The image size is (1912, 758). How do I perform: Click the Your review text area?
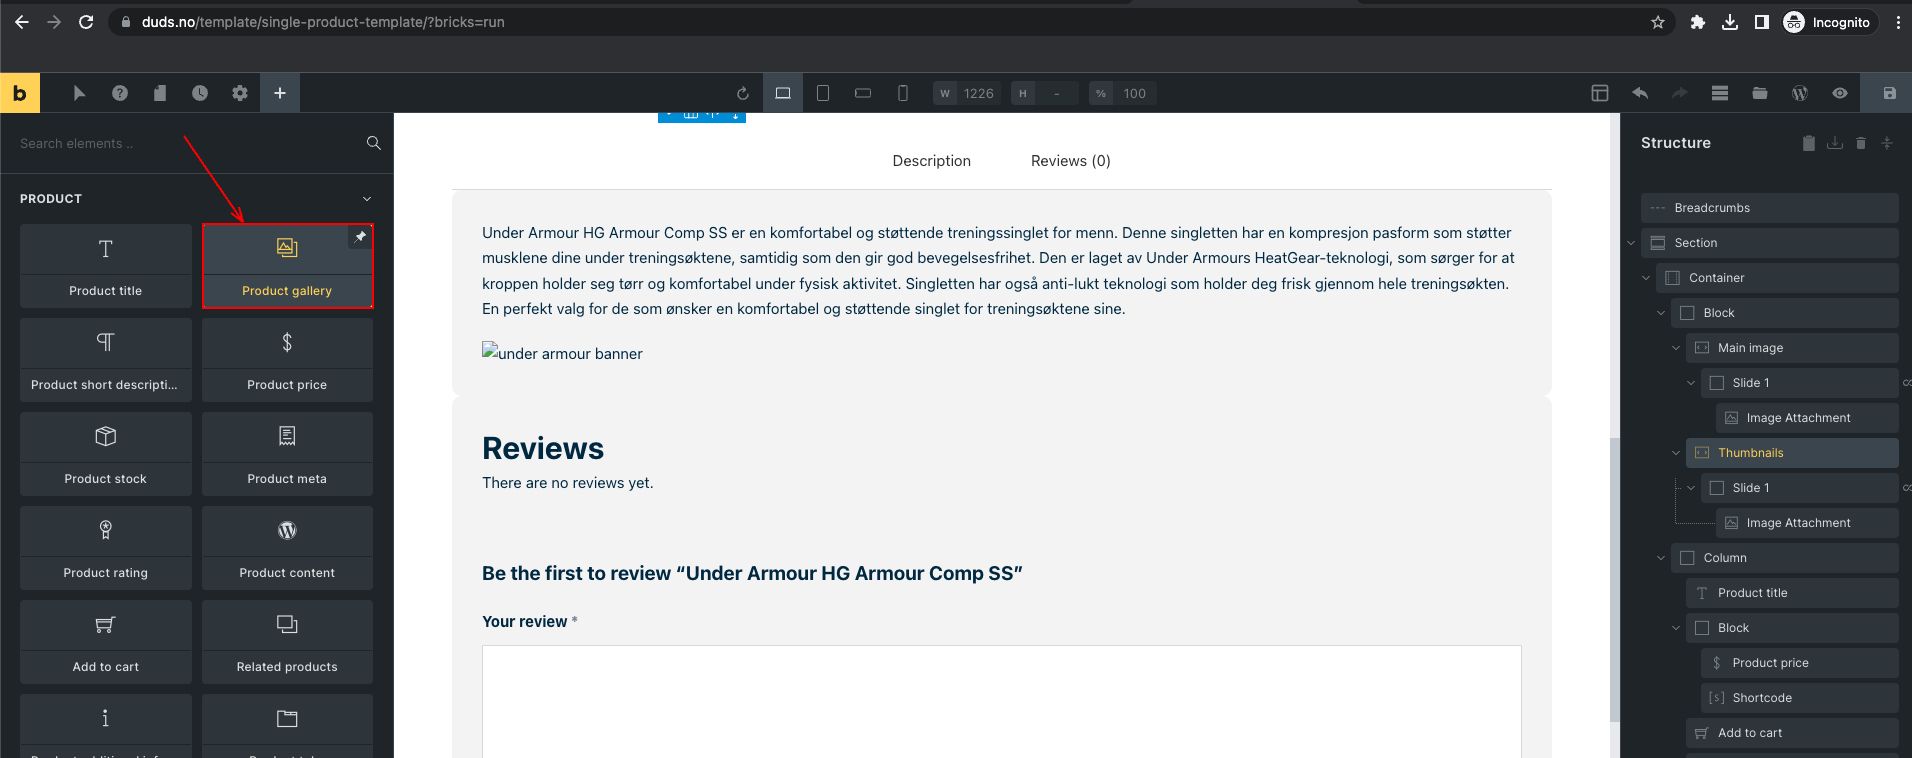click(1002, 701)
